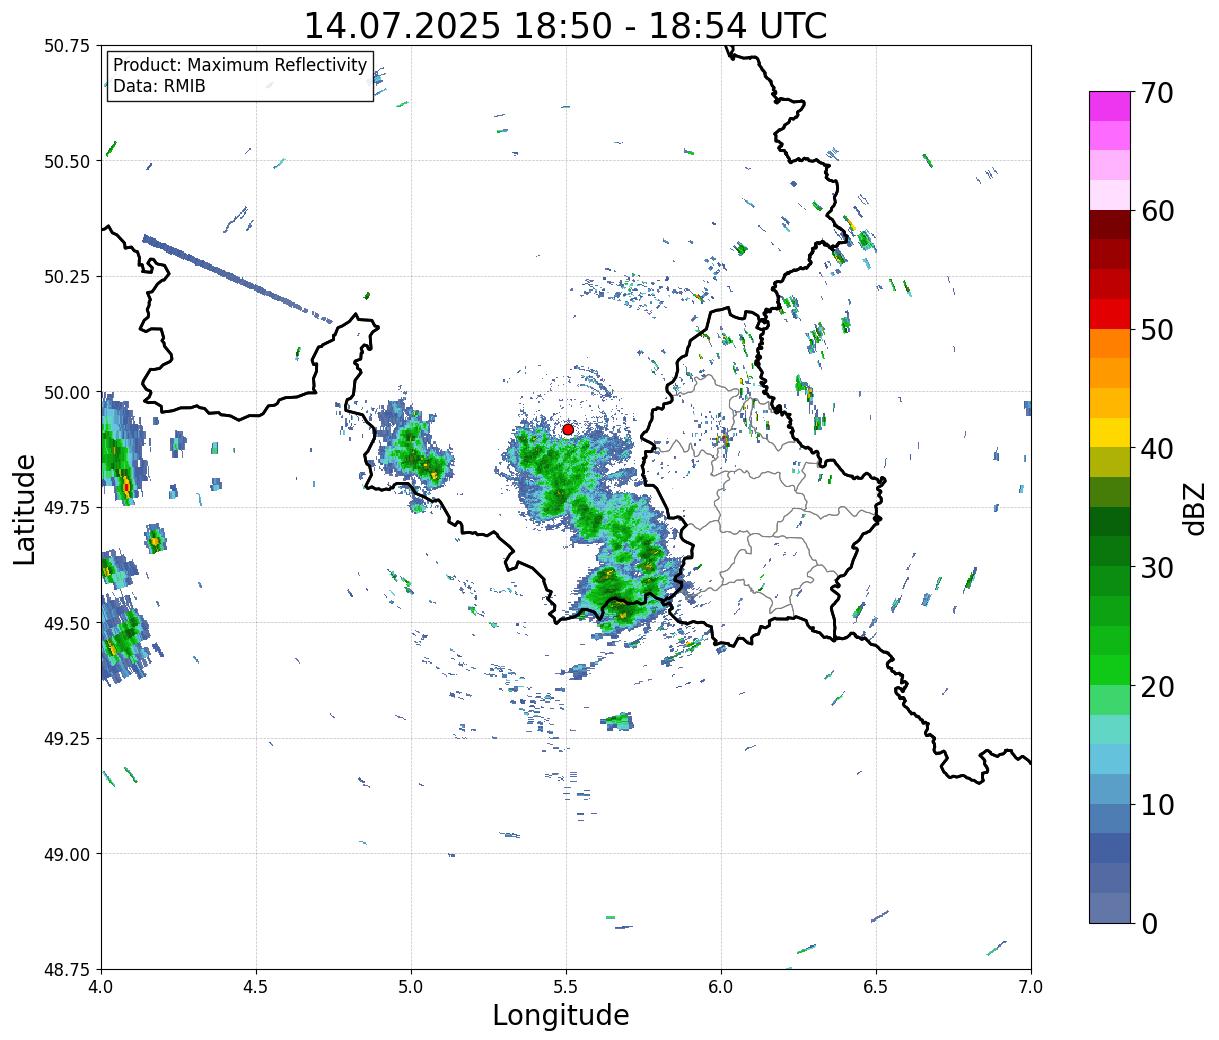Click the 'Product: Maximum Reflectivity' text
Viewport: 1219px width, 1040px height.
240,65
